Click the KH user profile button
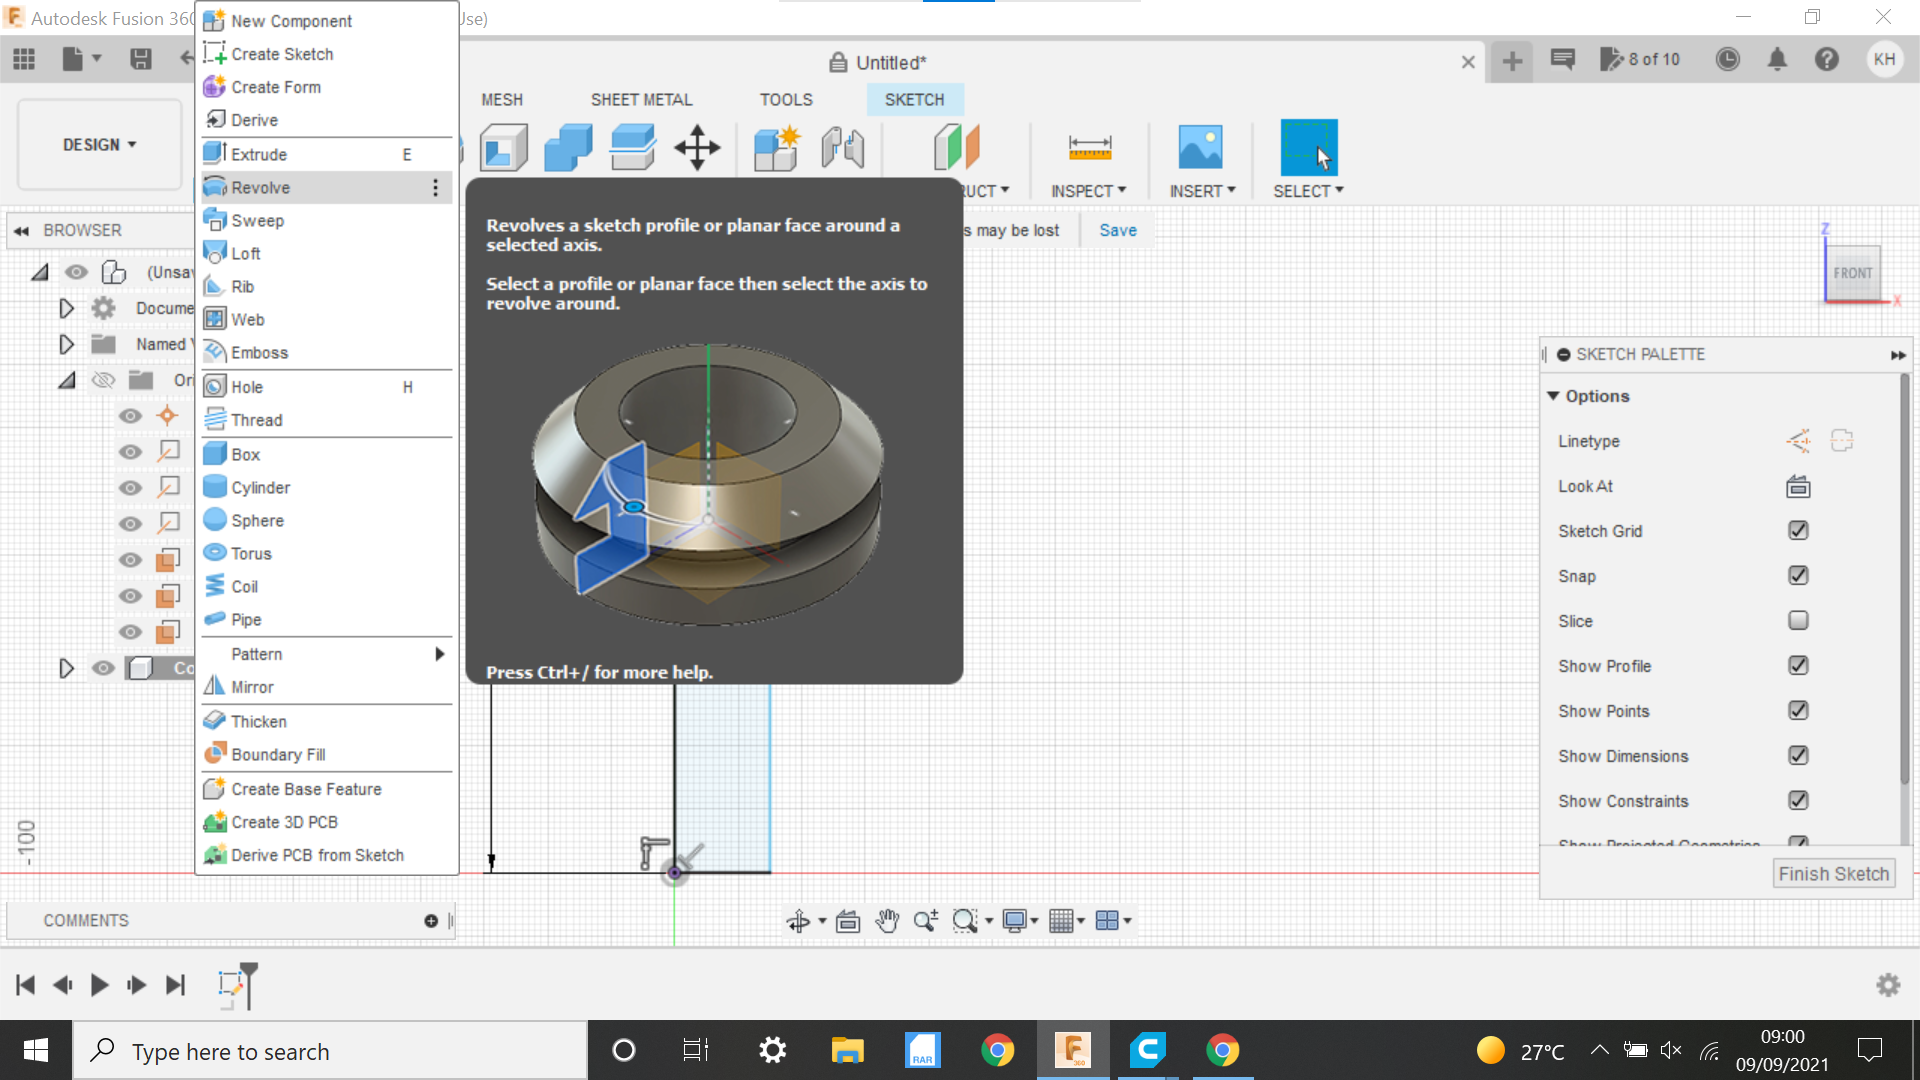Image resolution: width=1920 pixels, height=1080 pixels. click(1885, 59)
